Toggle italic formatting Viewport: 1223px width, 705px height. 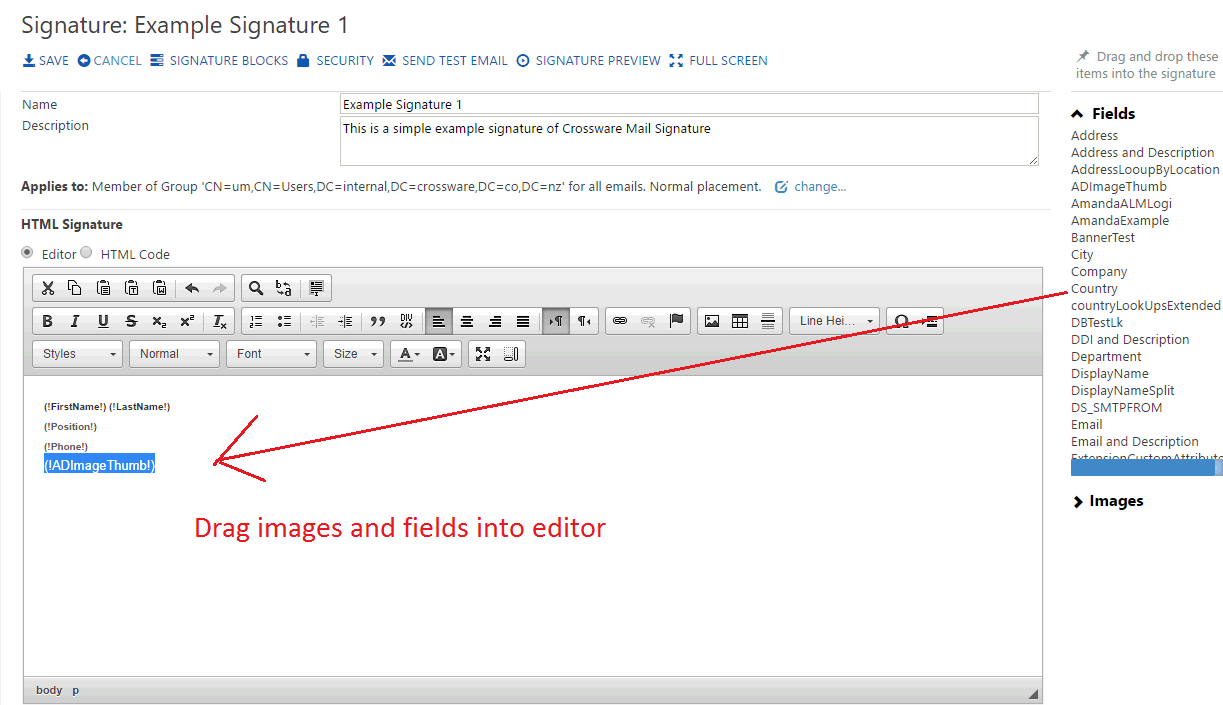75,321
